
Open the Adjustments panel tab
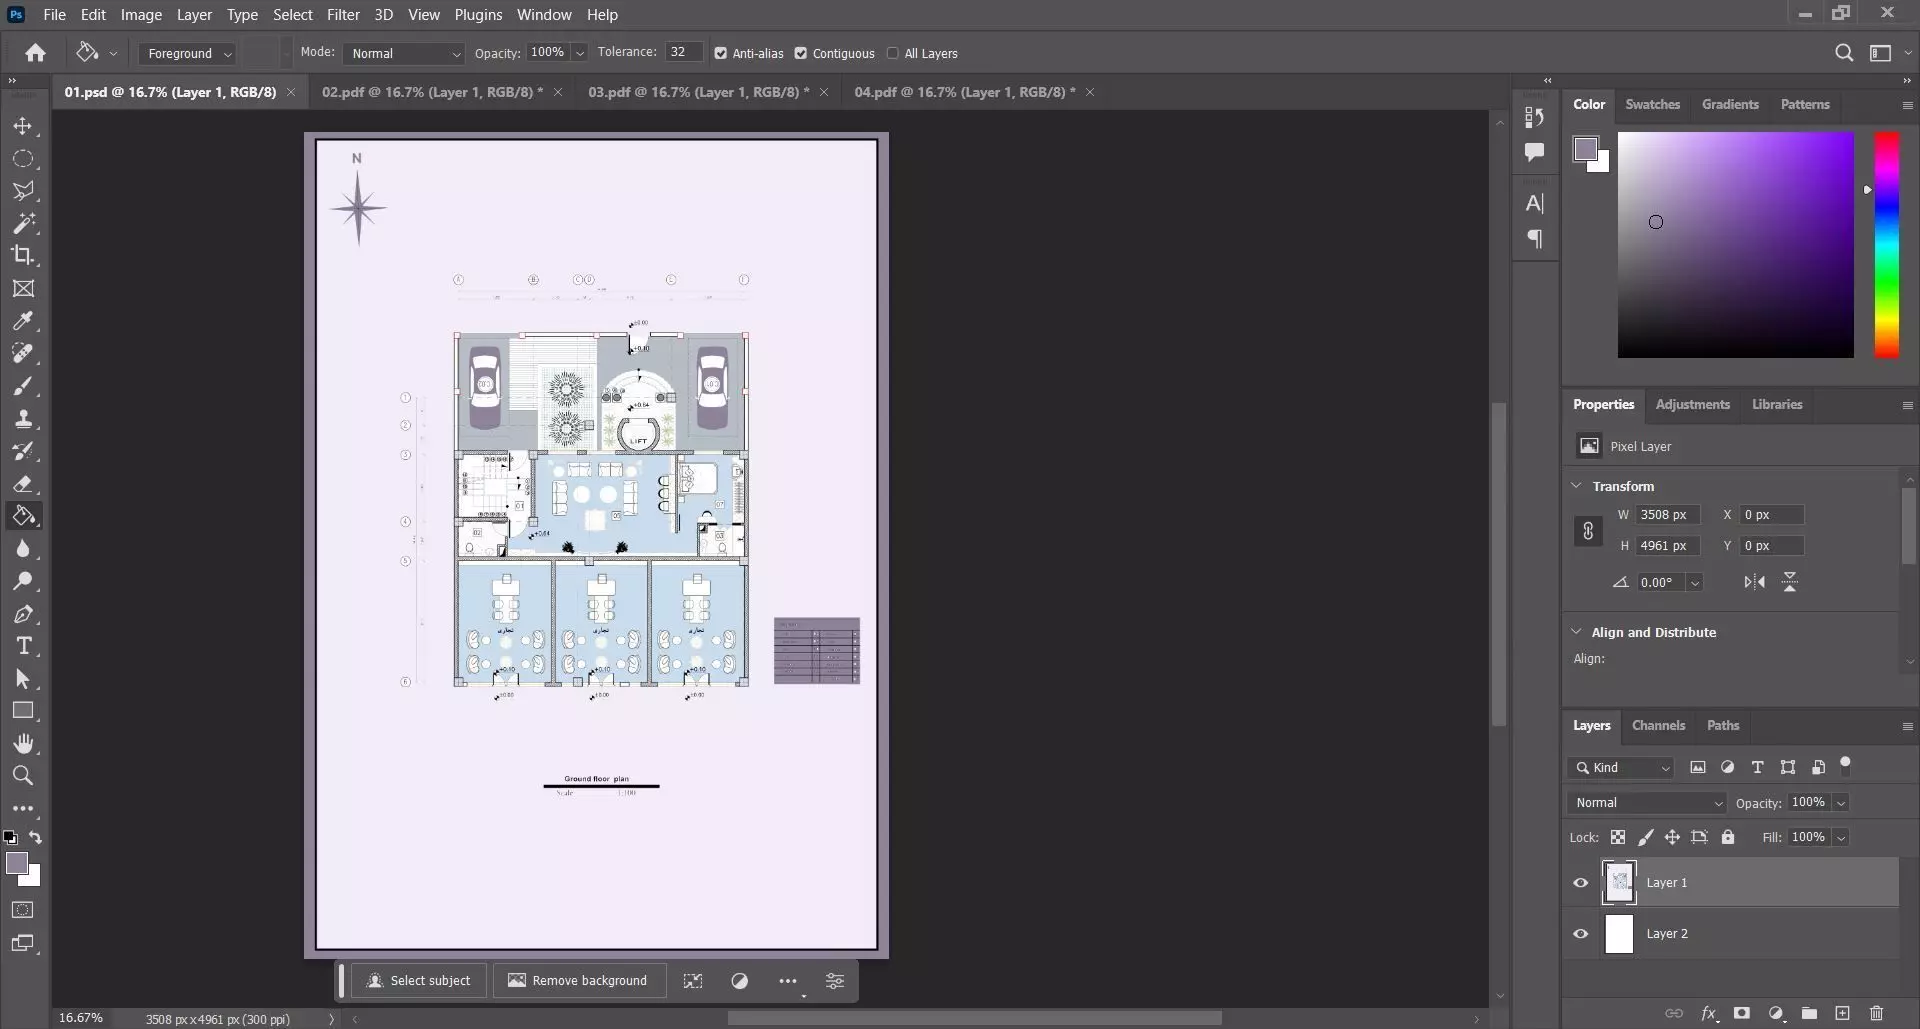coord(1692,404)
